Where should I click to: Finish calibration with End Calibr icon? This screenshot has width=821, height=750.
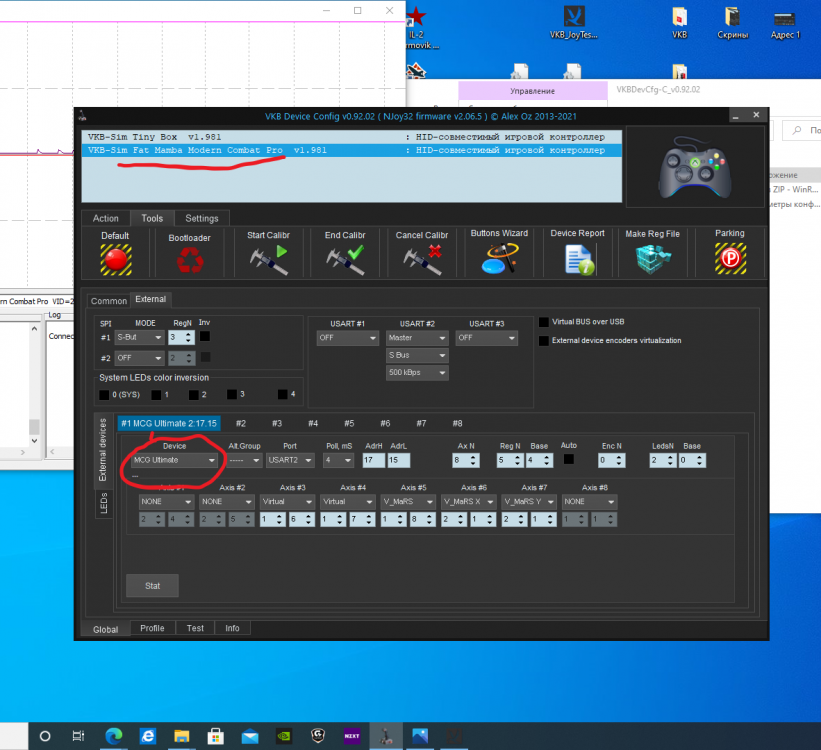(x=345, y=260)
